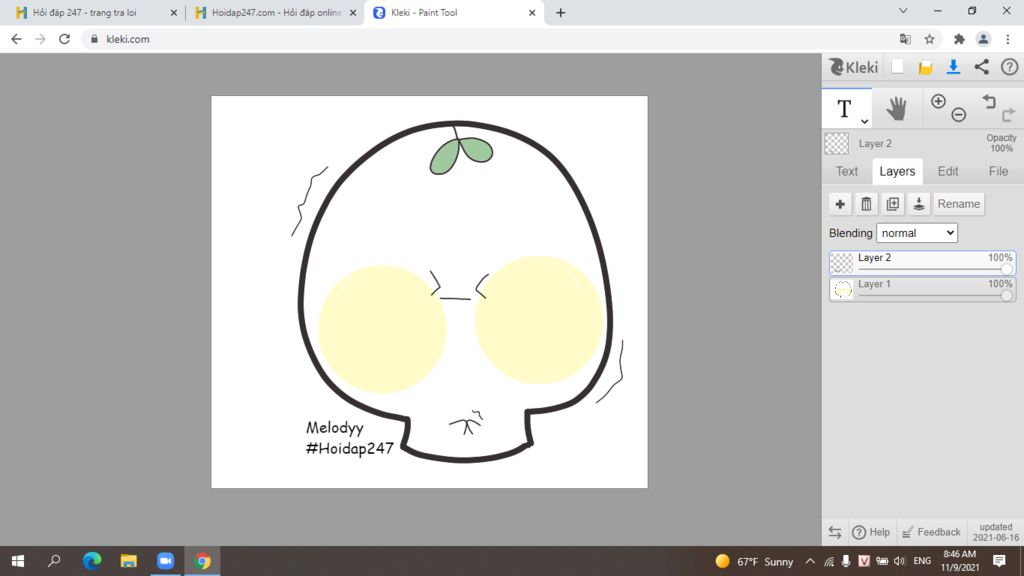Create a new image with white page icon

898,67
